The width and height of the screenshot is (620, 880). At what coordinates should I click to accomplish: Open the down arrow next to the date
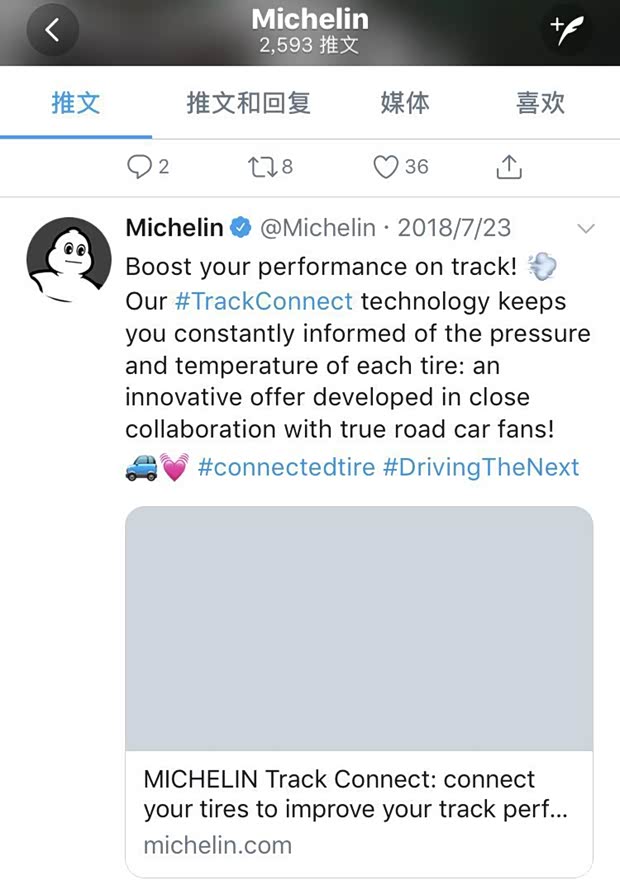586,229
